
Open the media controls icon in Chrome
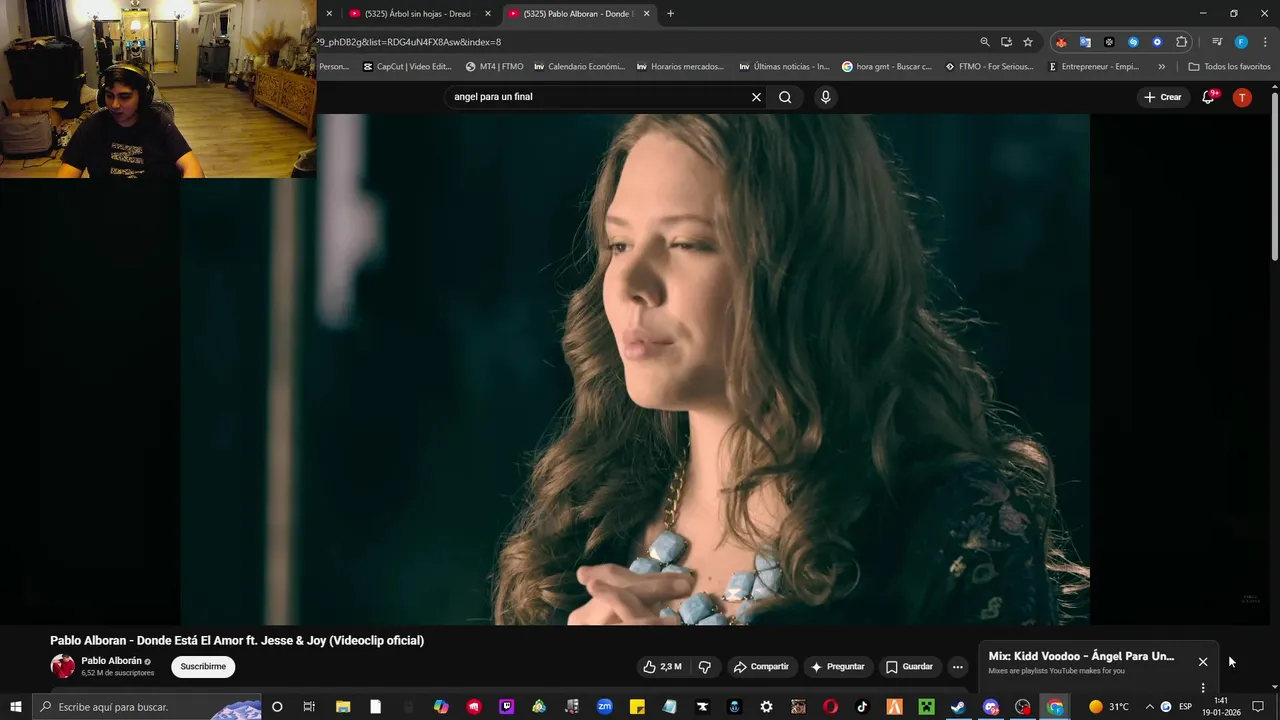pyautogui.click(x=1217, y=42)
